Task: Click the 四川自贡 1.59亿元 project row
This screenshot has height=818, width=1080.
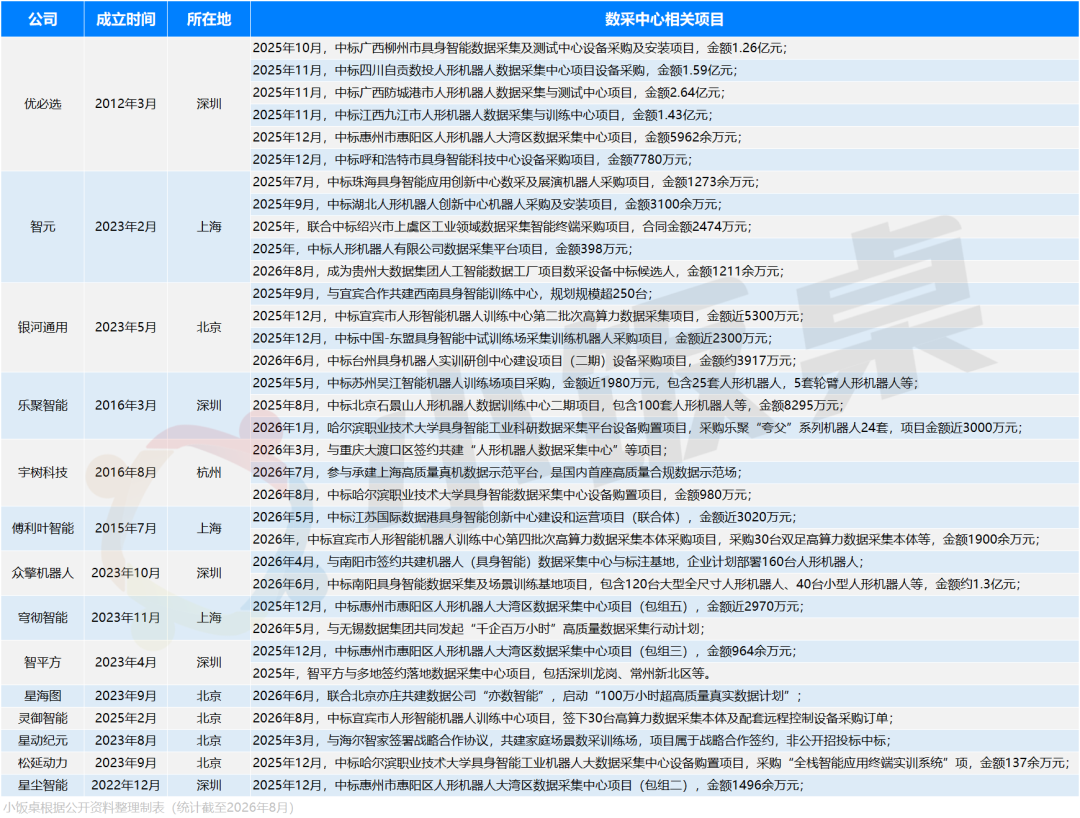Action: (665, 70)
